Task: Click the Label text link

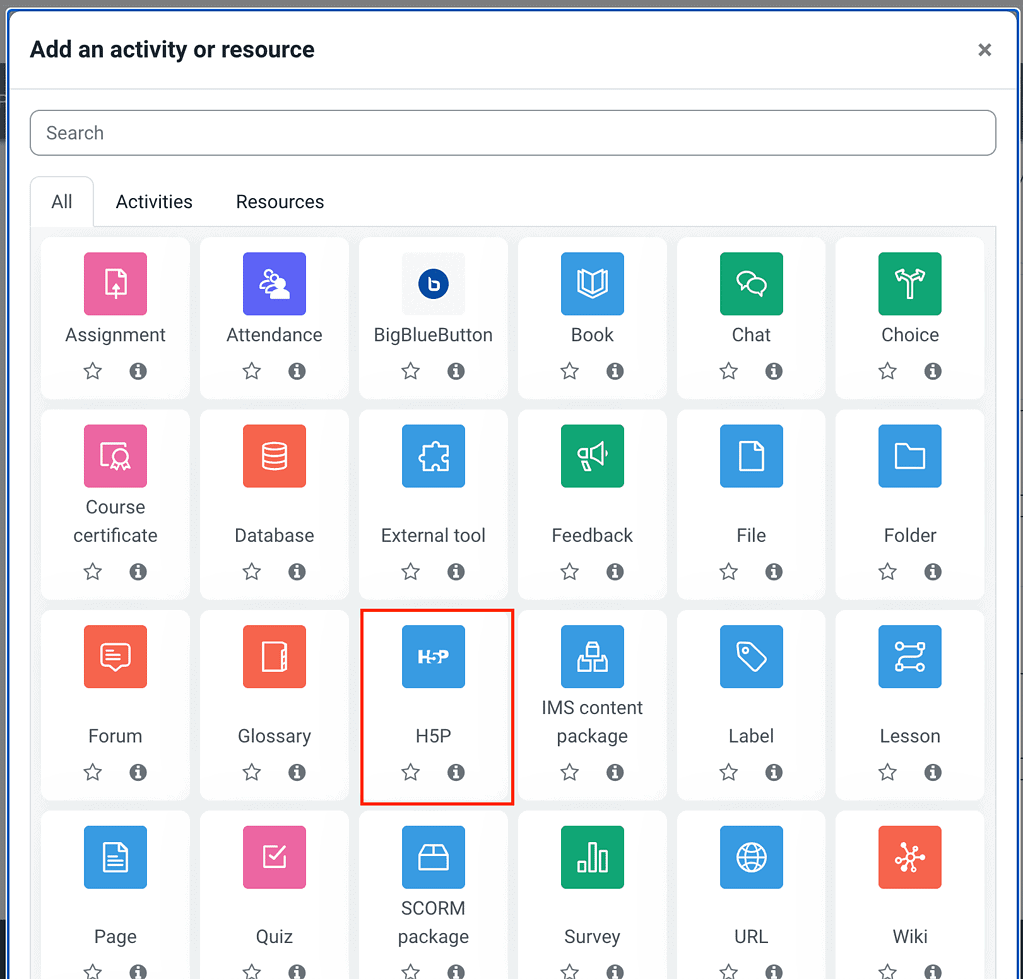Action: coord(751,736)
